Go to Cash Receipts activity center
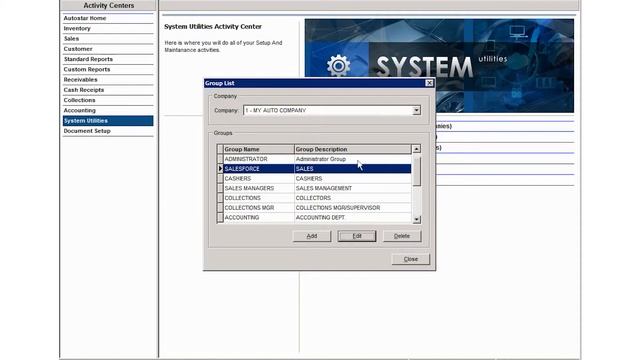 108,90
